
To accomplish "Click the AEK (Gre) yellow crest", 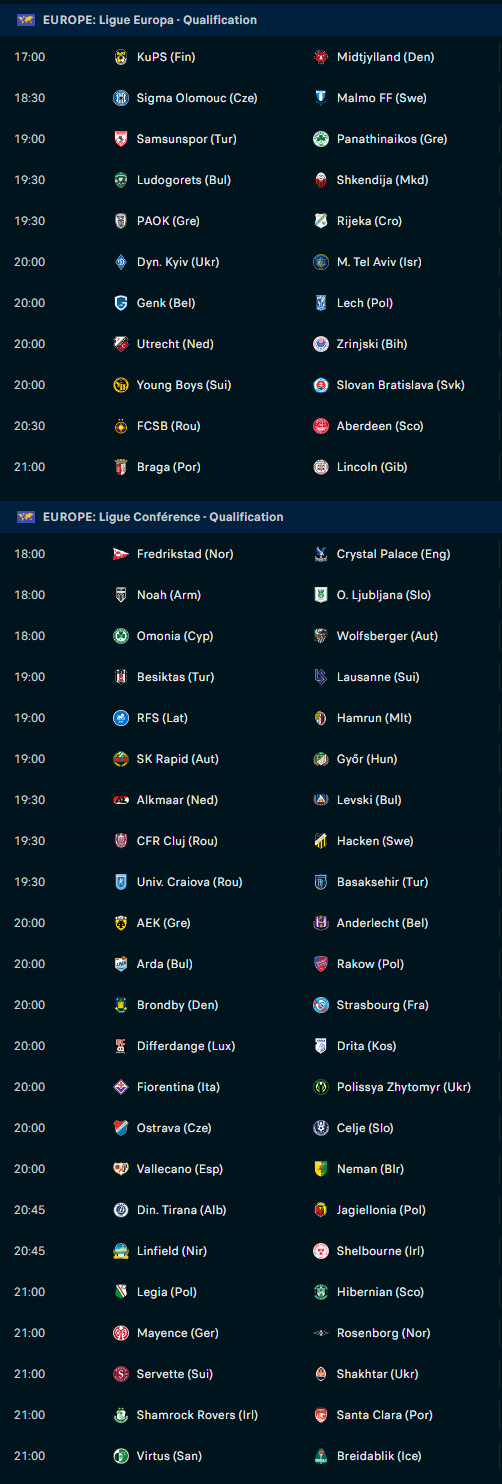I will click(121, 923).
